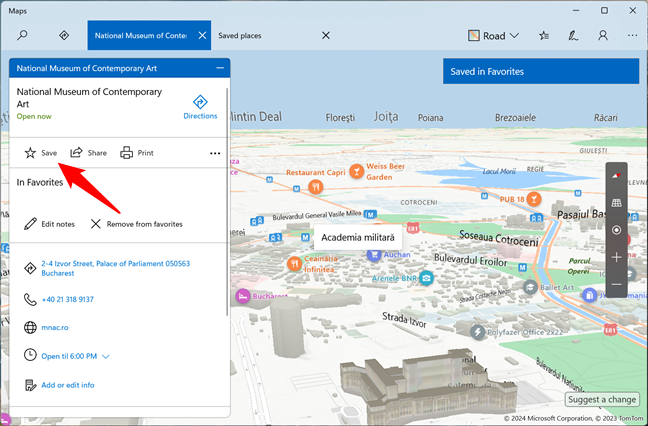
Task: Minimize the place details panel
Action: pyautogui.click(x=220, y=68)
